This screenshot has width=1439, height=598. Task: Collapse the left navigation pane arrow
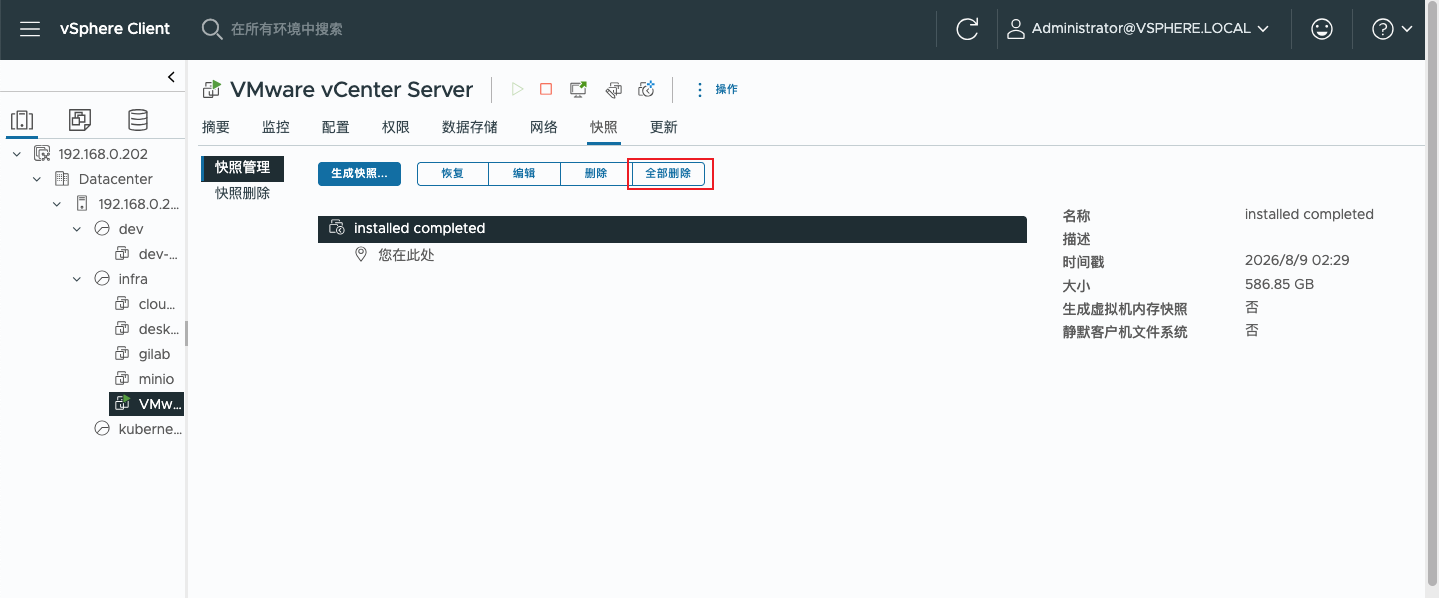point(171,77)
